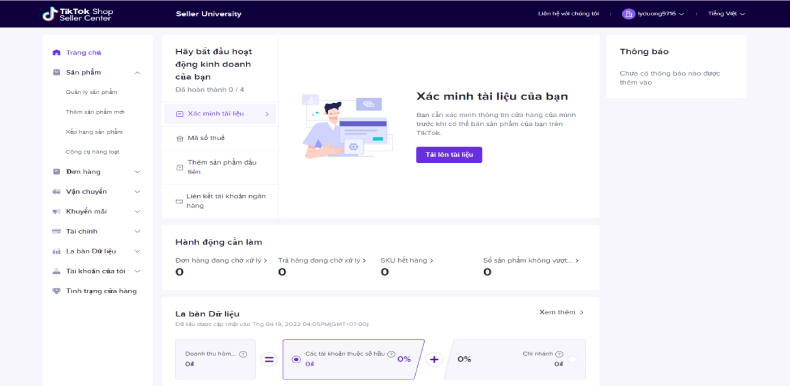
Task: Select the Xác minh tài liệu step
Action: (220, 114)
